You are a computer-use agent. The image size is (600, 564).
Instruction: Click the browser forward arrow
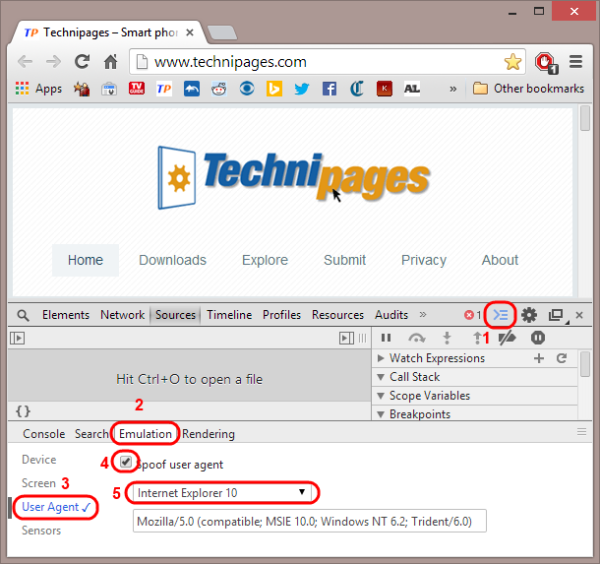pyautogui.click(x=54, y=62)
